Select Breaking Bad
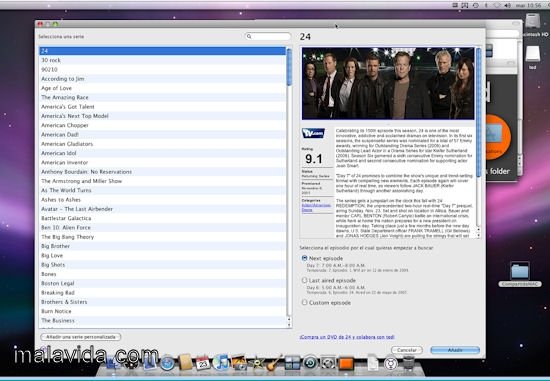 click(162, 293)
